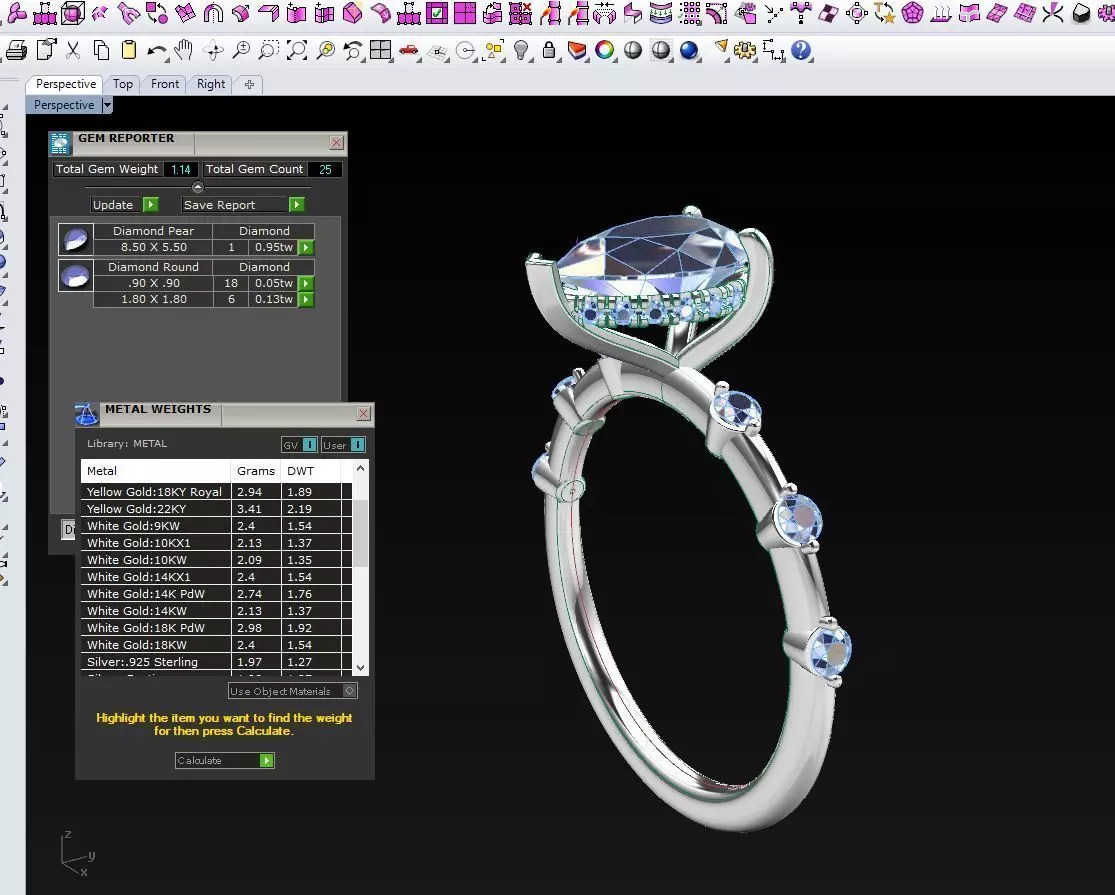Select the White Gold:9KW row
This screenshot has width=1115, height=895.
(x=217, y=526)
